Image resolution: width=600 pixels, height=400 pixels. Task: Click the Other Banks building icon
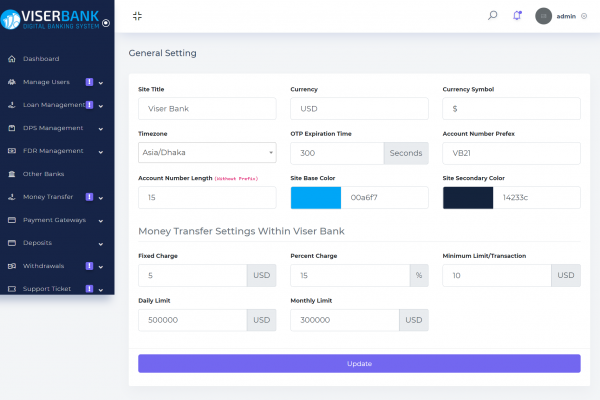point(12,174)
